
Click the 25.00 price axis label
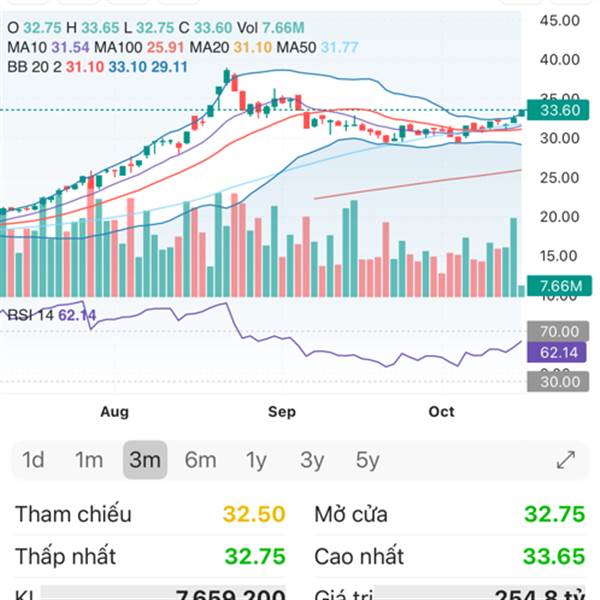(x=559, y=178)
